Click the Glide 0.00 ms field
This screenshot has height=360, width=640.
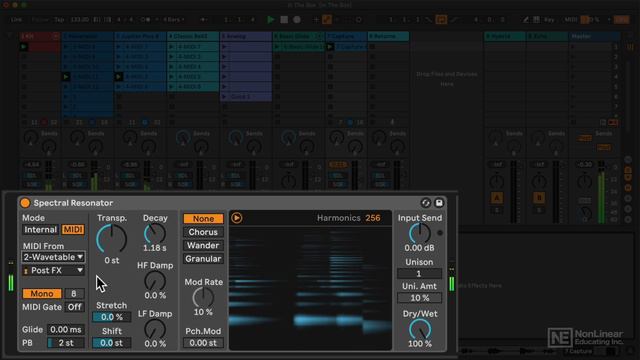click(66, 329)
